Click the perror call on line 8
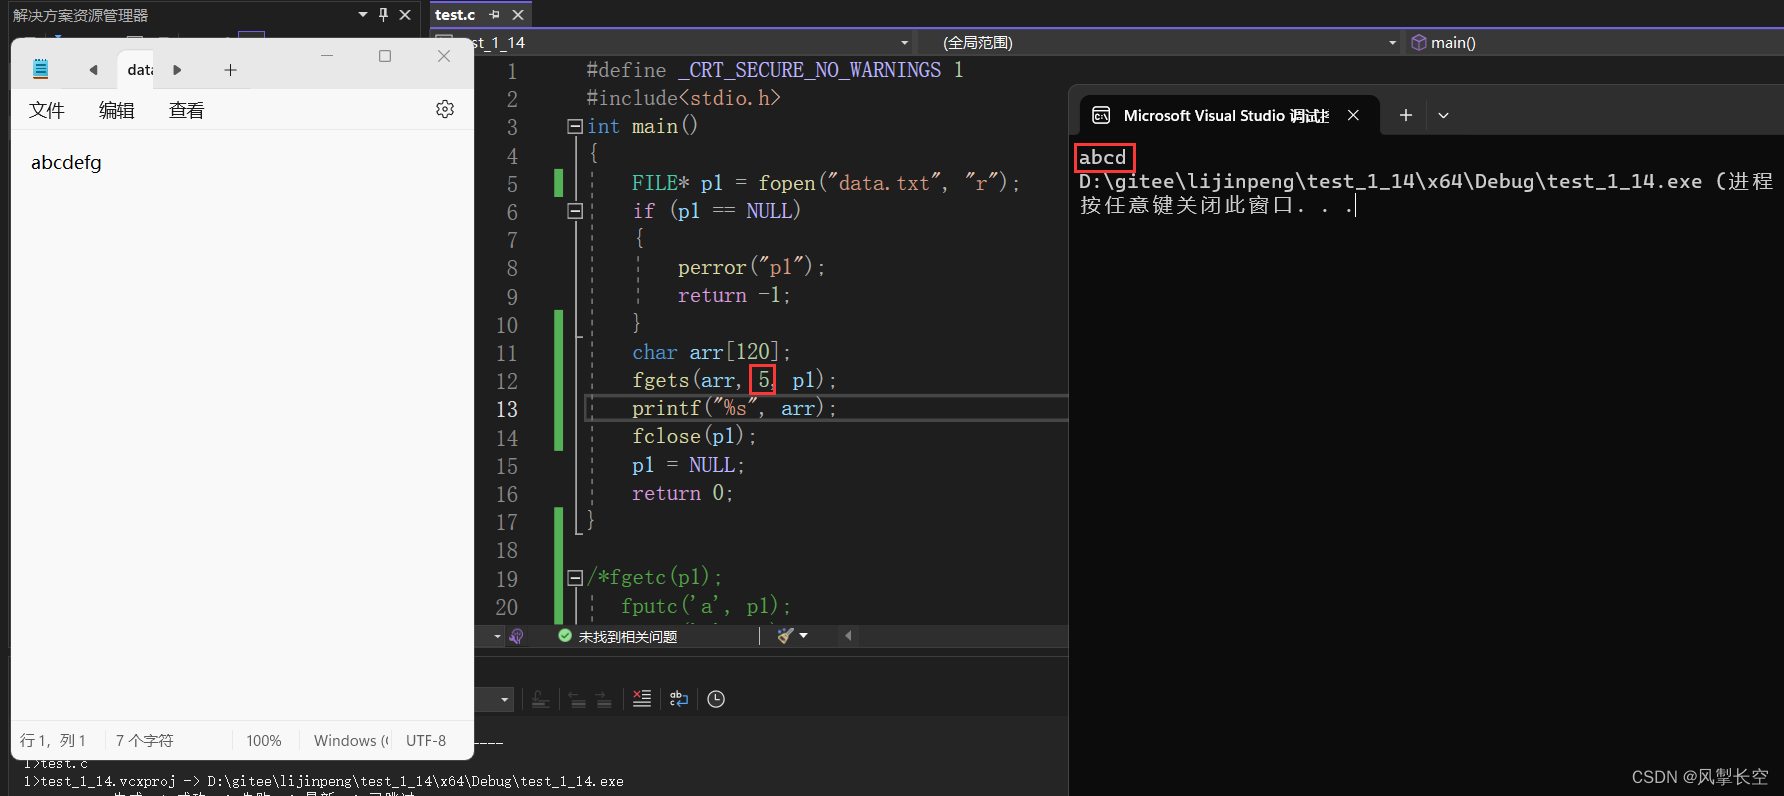1784x796 pixels. 751,267
